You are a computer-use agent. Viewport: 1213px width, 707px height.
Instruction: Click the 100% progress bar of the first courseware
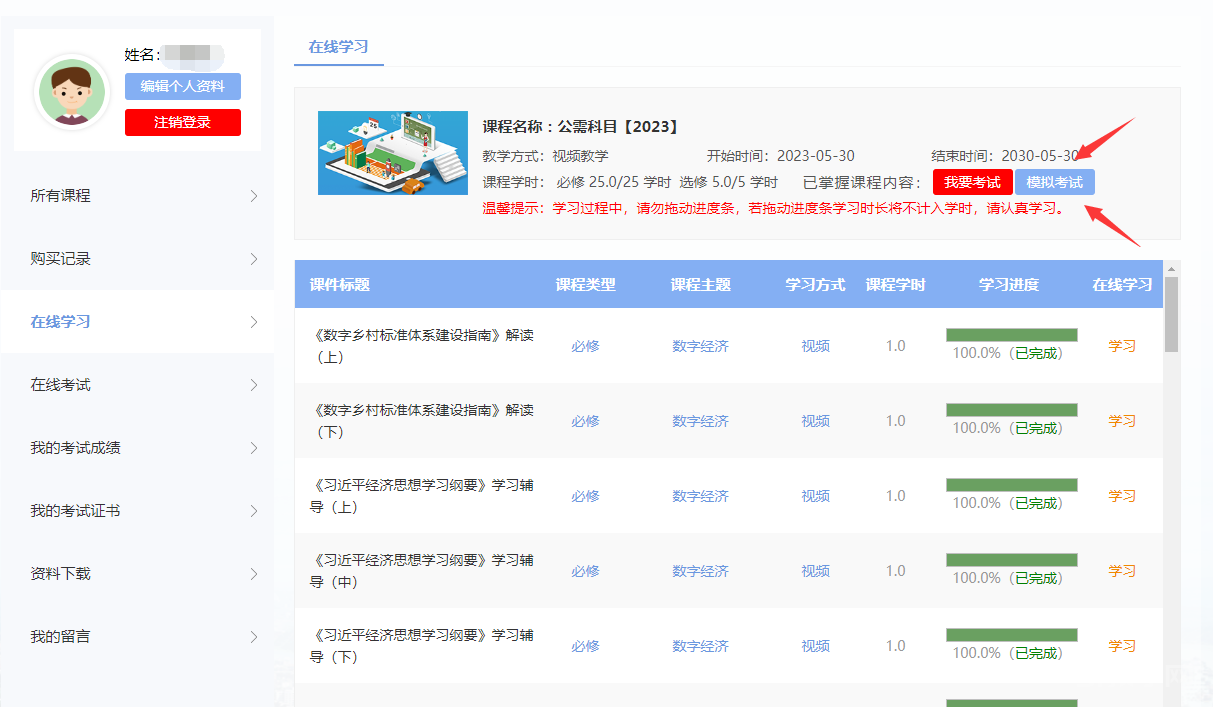[x=1011, y=333]
